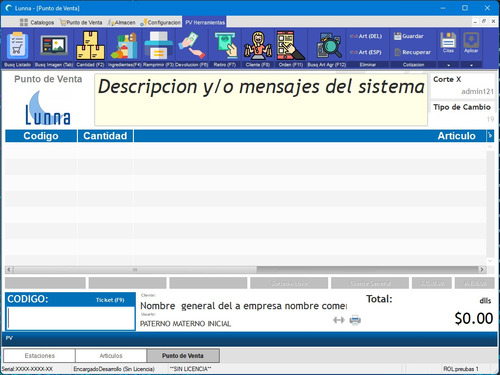Click the Lunna title bar app icon

[x=9, y=8]
